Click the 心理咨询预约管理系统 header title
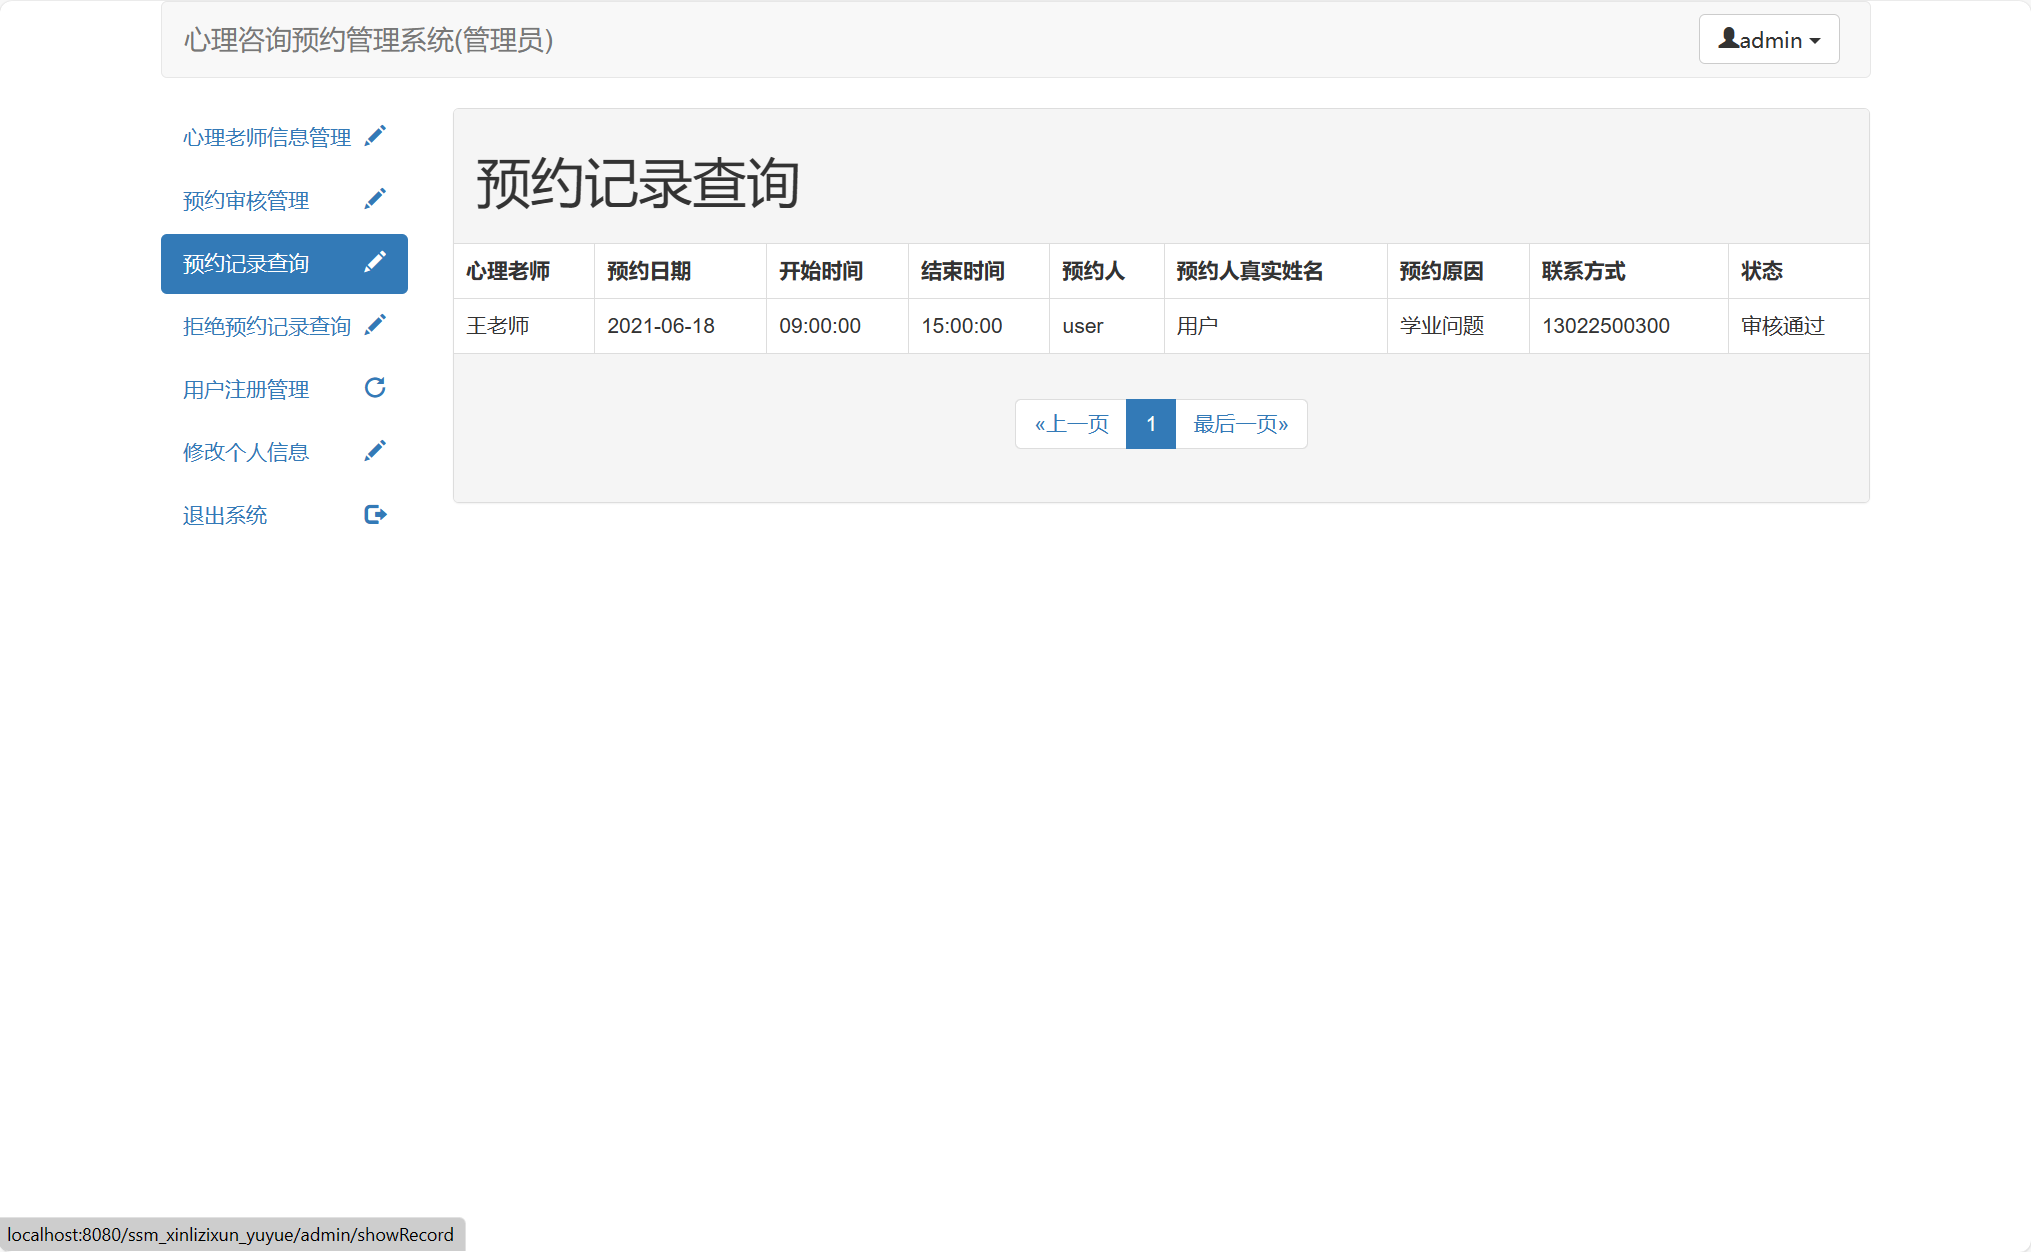This screenshot has height=1252, width=2031. [x=367, y=41]
